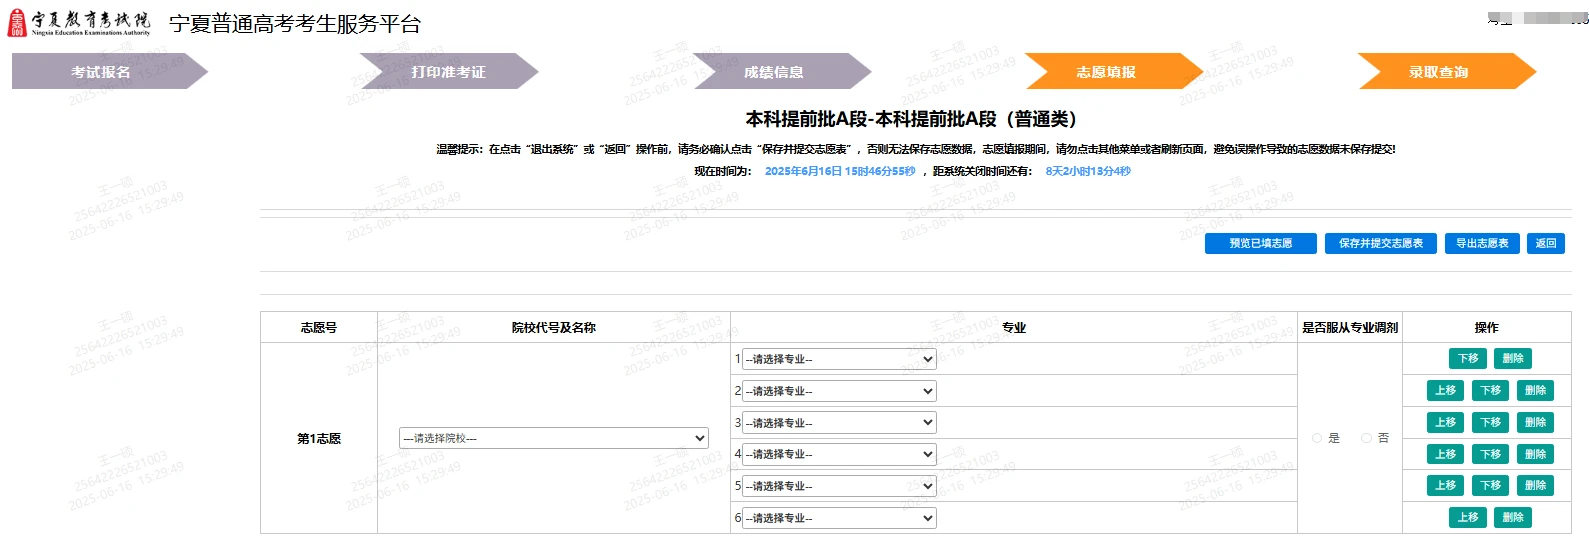Screen dimensions: 1589x542
Task: Open the 录取查询 step
Action: click(1438, 72)
